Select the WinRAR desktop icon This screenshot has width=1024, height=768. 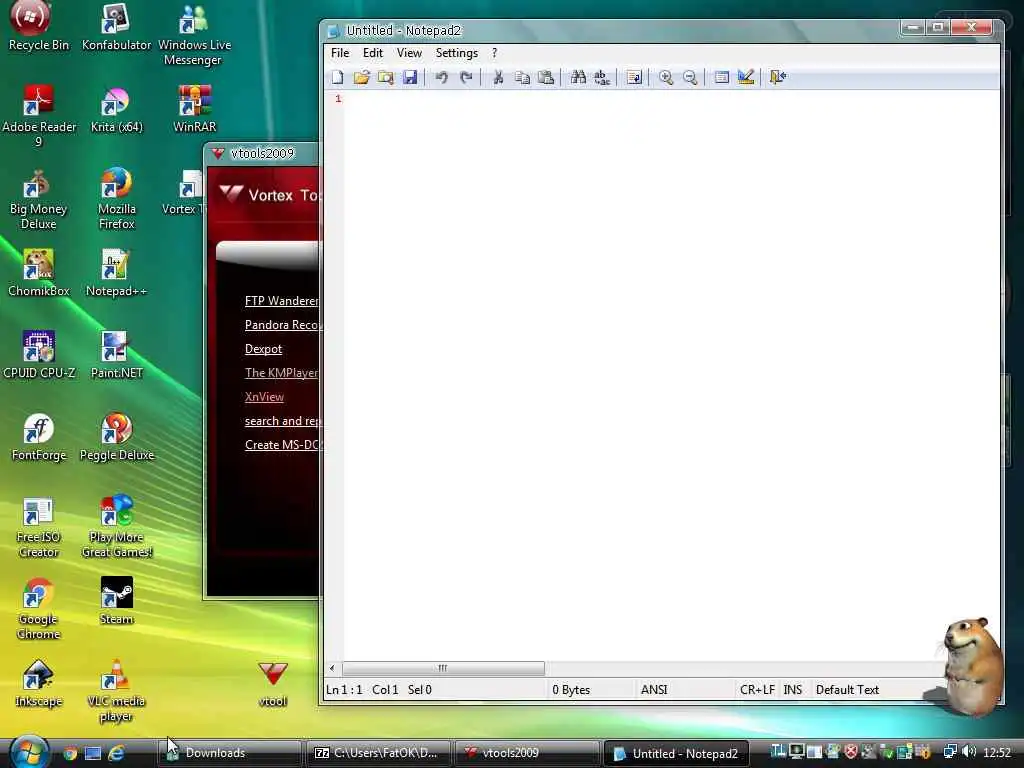tap(194, 109)
